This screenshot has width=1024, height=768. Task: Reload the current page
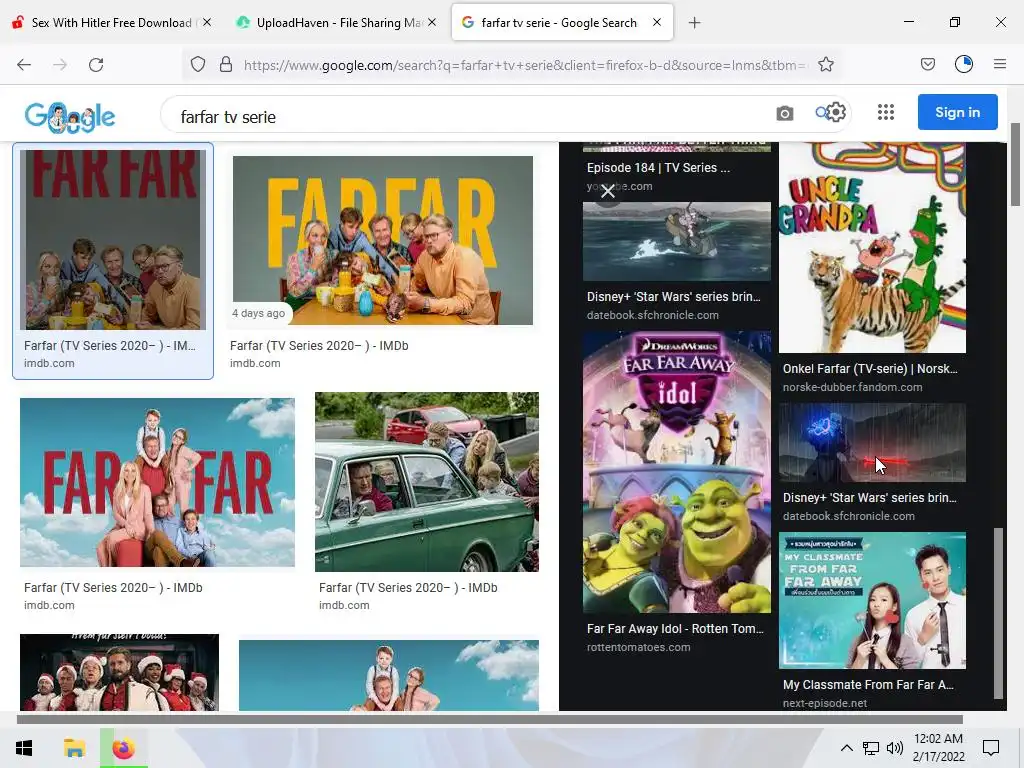(96, 65)
